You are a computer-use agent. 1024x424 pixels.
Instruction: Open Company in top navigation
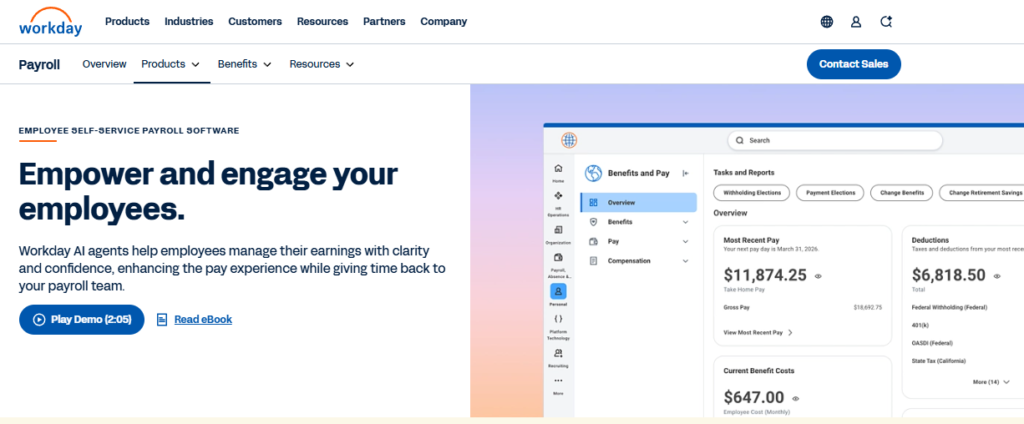[443, 22]
